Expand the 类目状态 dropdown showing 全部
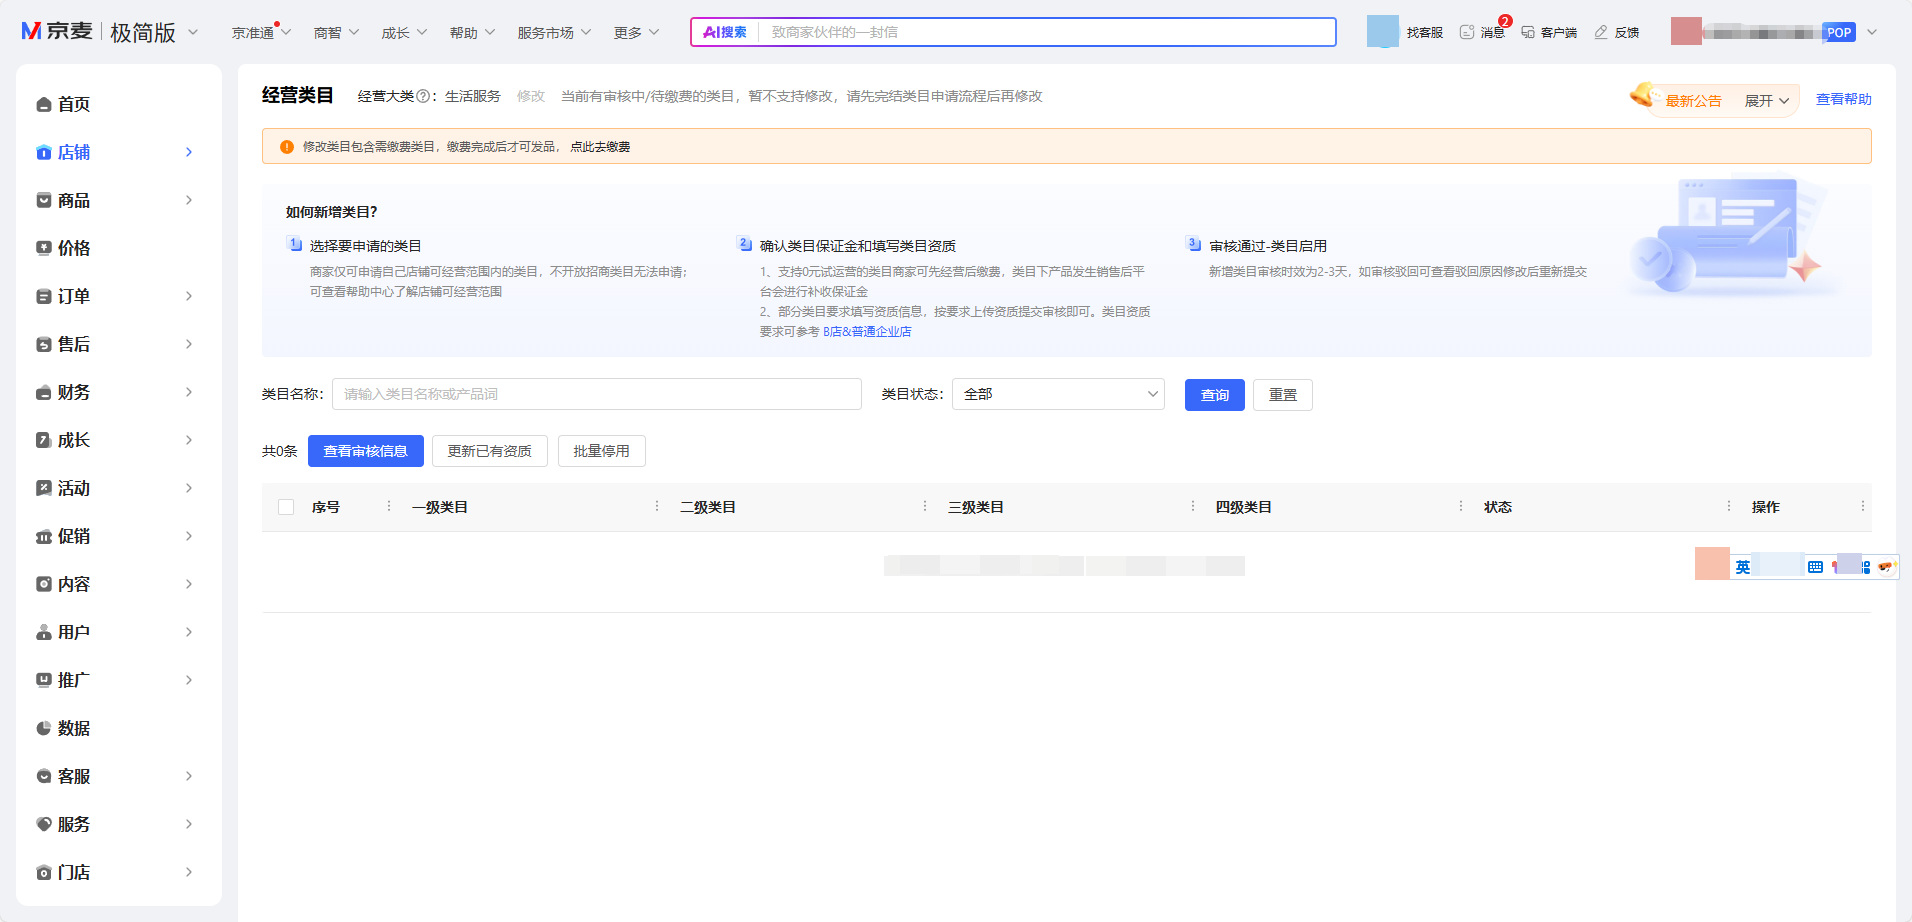 [x=1057, y=394]
